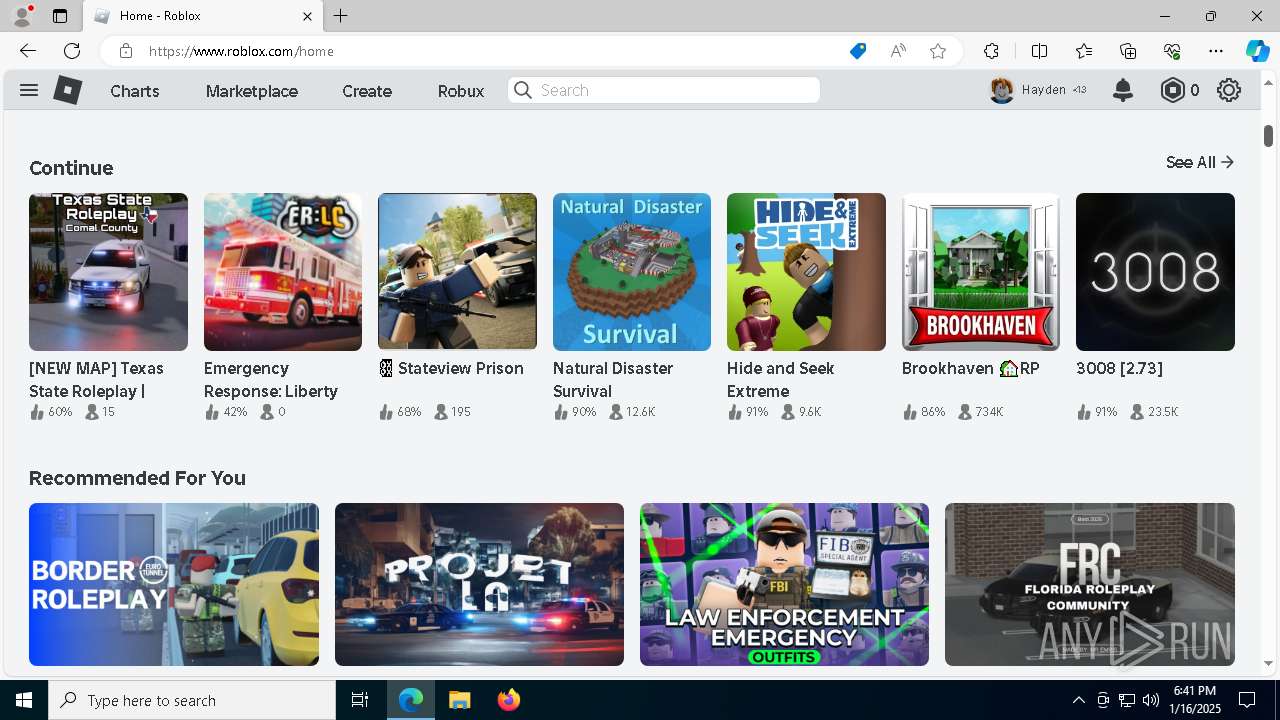
Task: Open the Law Enforcement Emergency Outfits card
Action: click(784, 584)
